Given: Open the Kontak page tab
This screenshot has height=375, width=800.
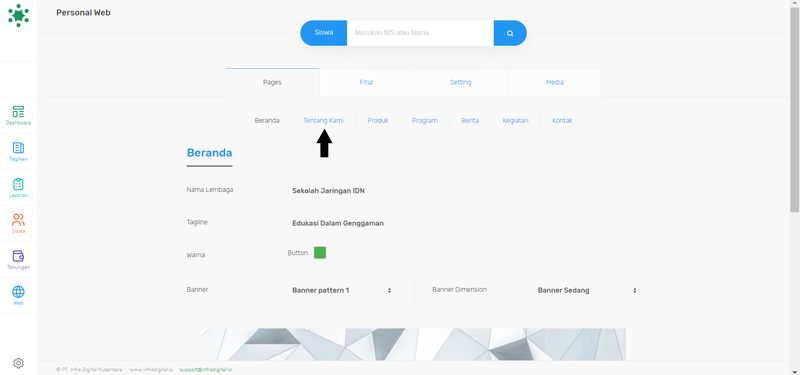Looking at the screenshot, I should point(562,121).
